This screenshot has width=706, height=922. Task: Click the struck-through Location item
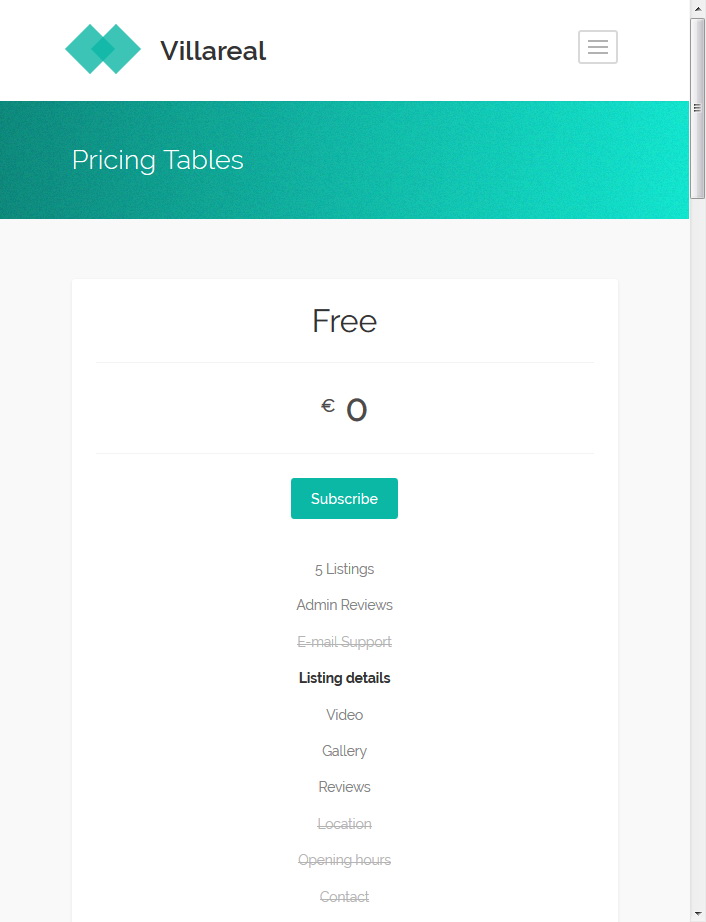(x=344, y=824)
